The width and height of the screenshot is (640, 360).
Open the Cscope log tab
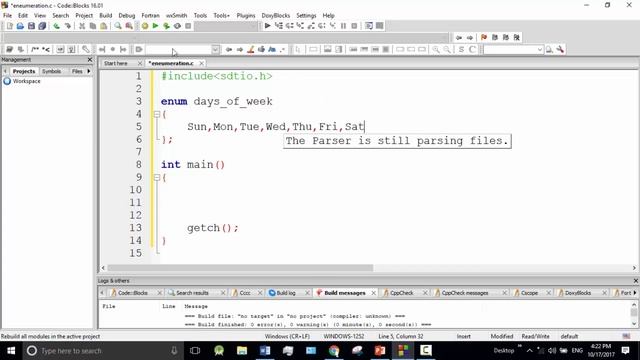click(529, 293)
